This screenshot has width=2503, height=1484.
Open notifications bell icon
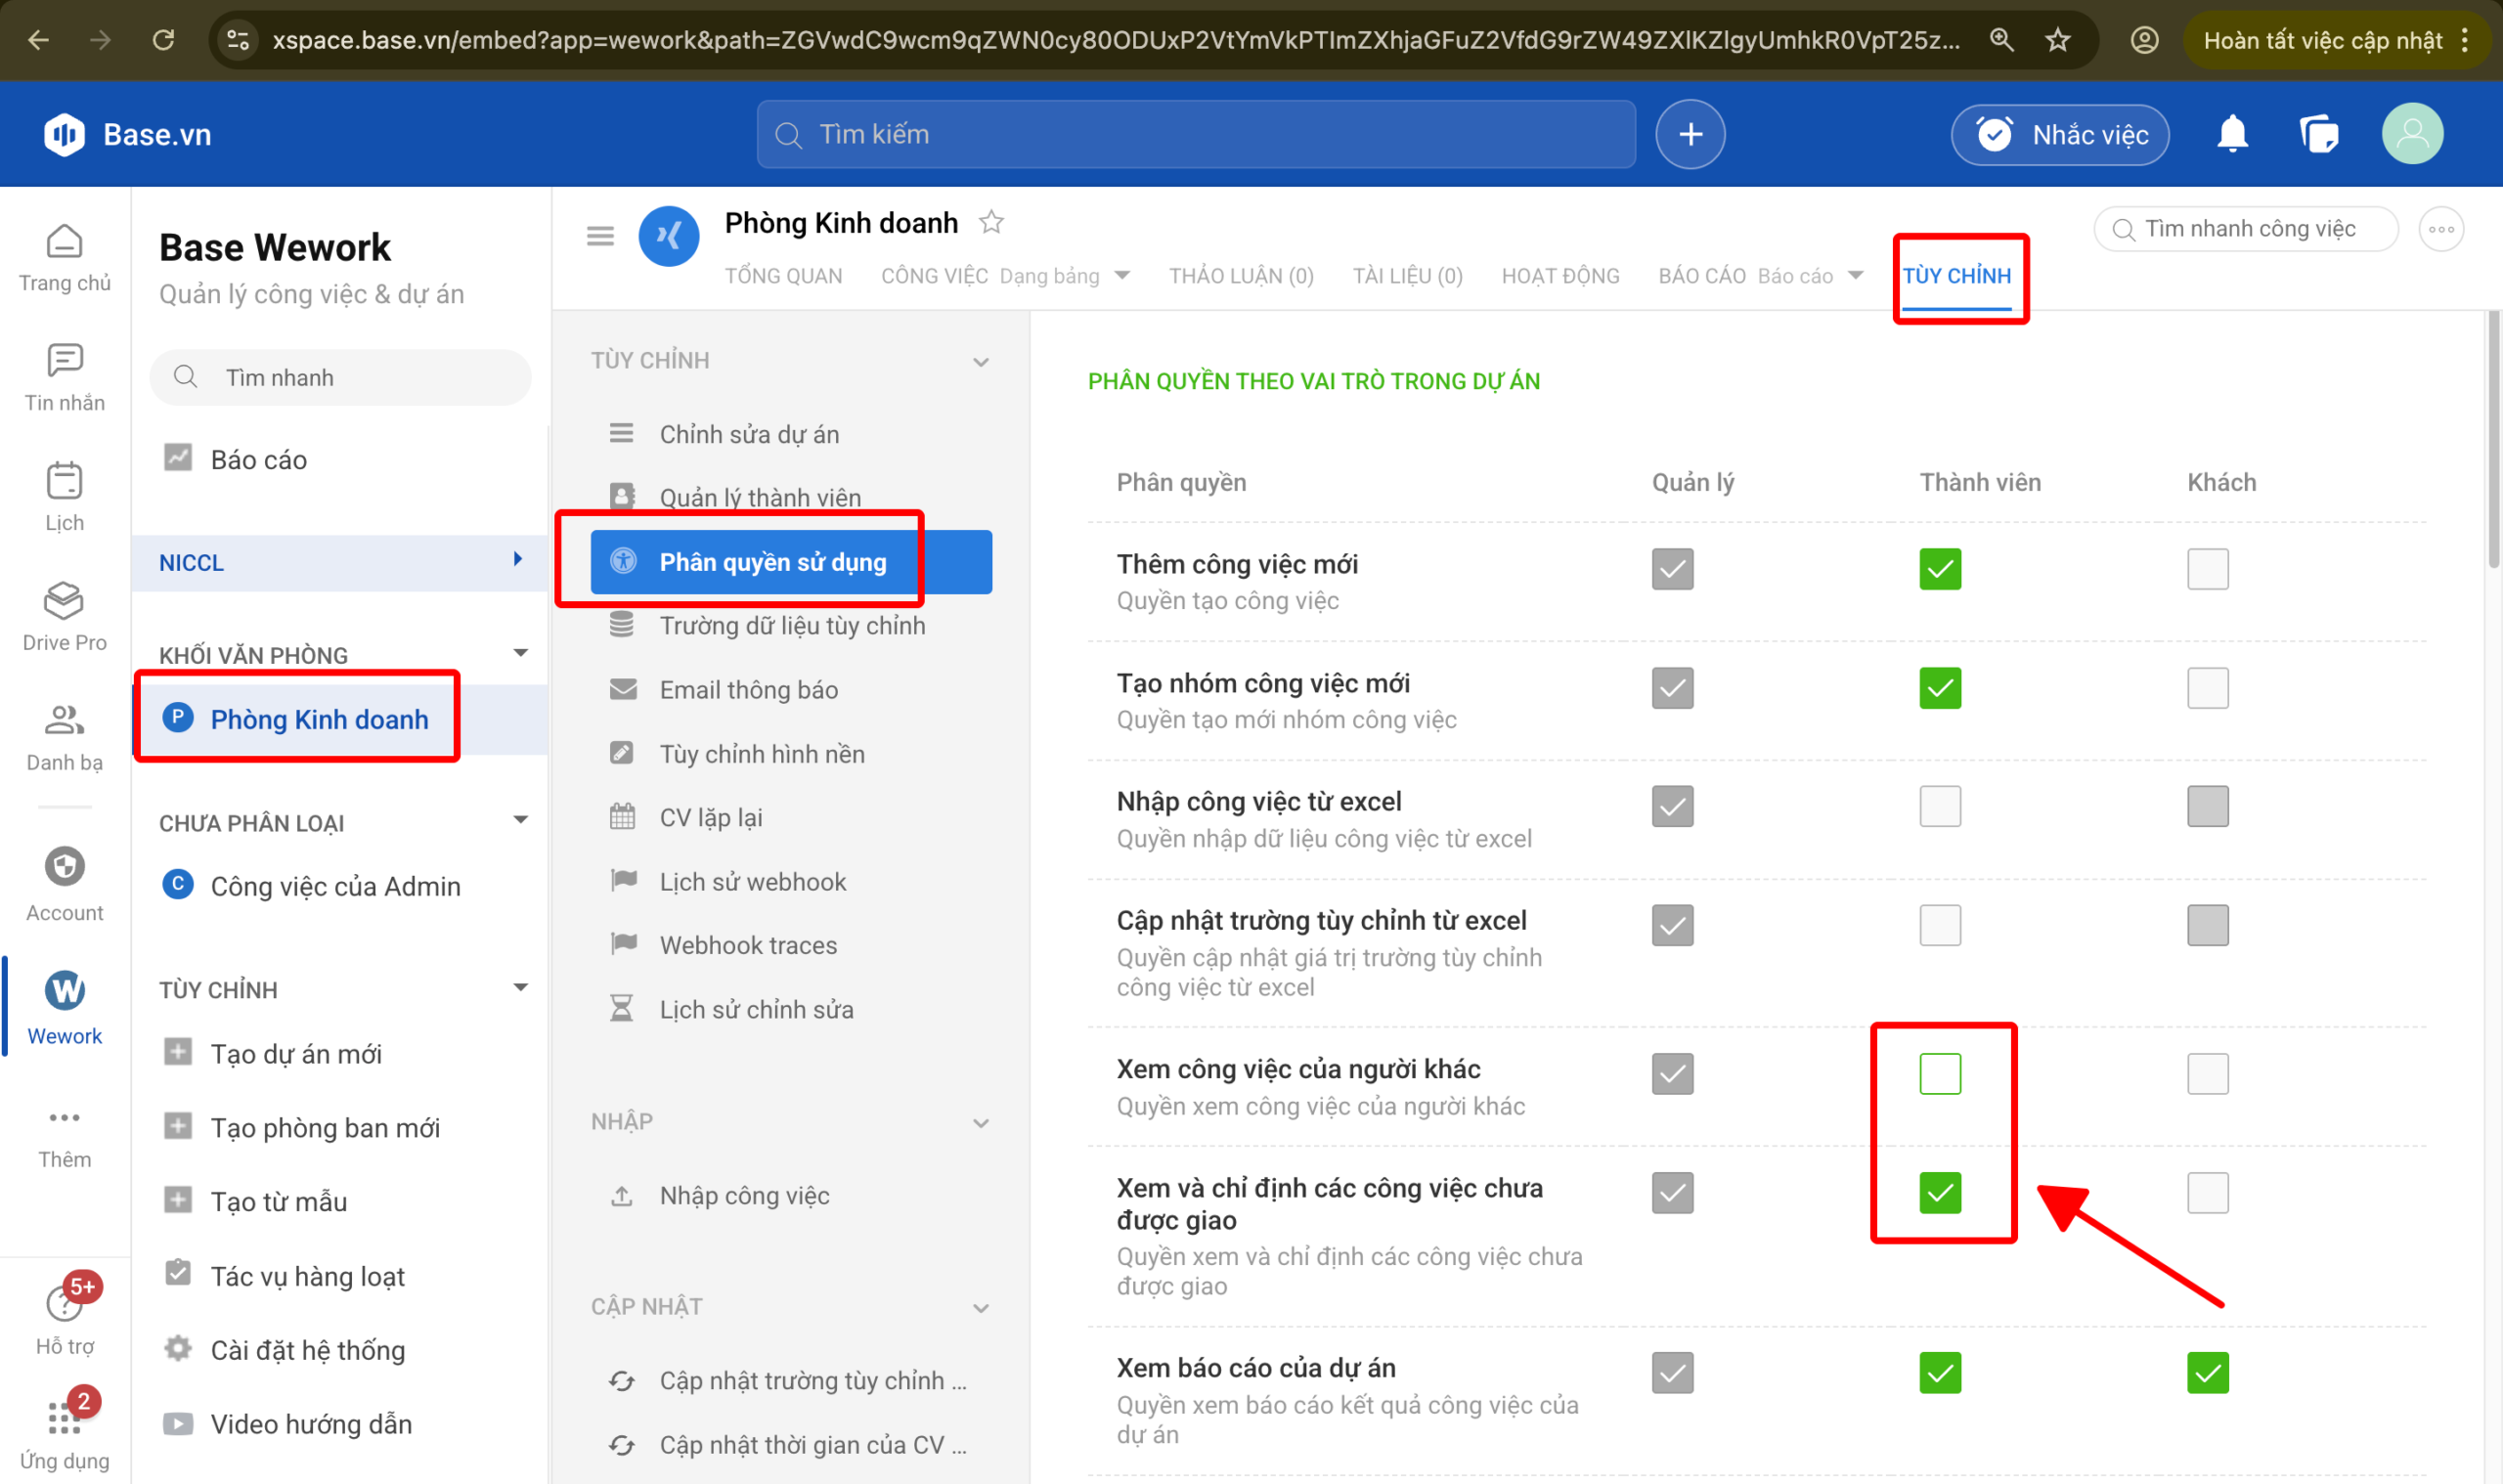point(2231,134)
